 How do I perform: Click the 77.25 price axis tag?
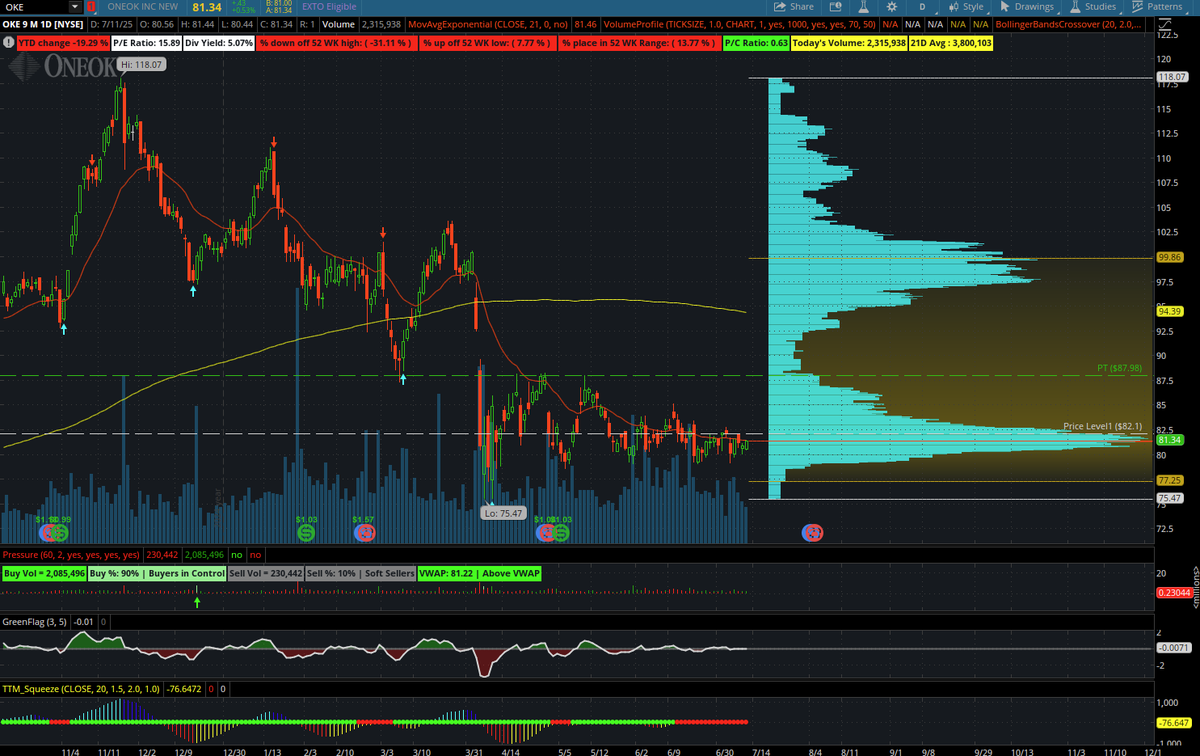(x=1170, y=480)
